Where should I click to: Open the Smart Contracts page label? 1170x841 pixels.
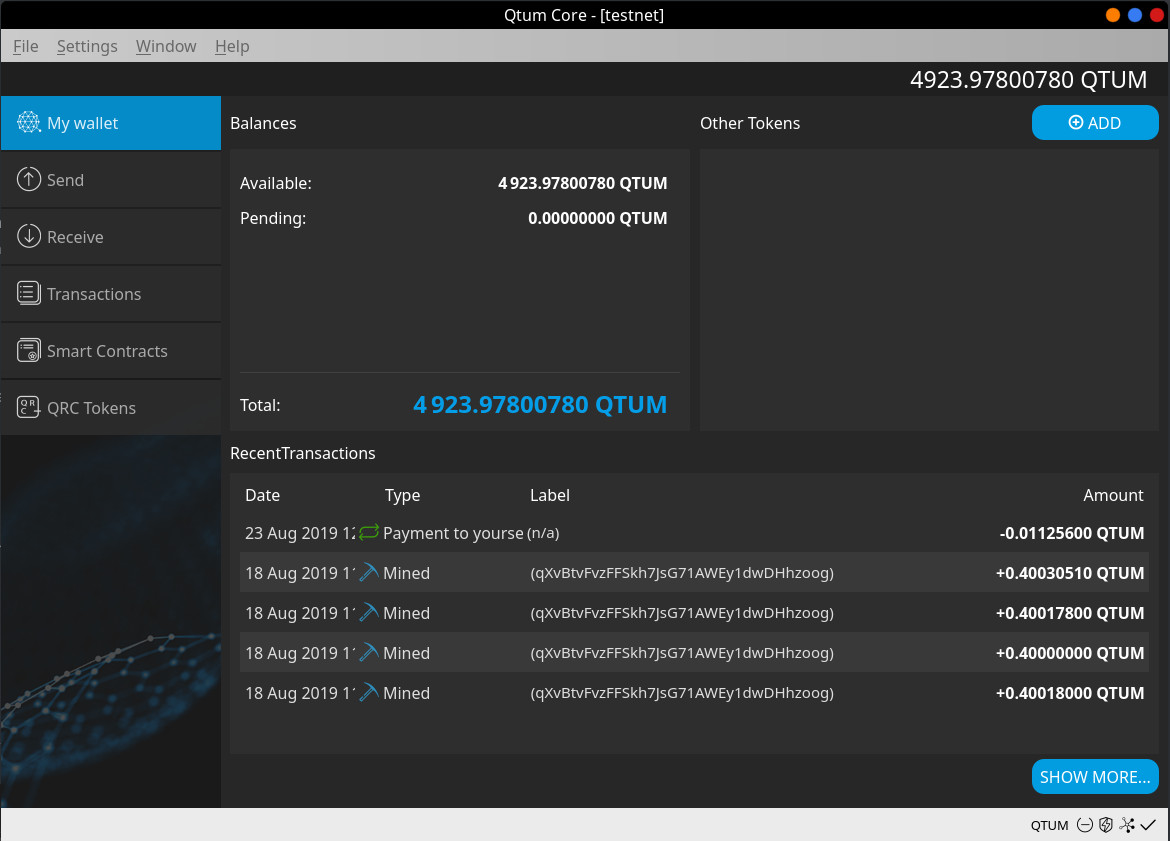pyautogui.click(x=107, y=351)
